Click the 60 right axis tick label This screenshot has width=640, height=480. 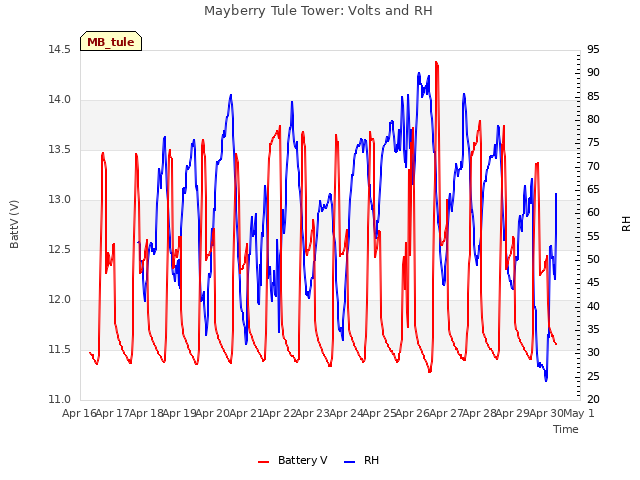coord(593,213)
